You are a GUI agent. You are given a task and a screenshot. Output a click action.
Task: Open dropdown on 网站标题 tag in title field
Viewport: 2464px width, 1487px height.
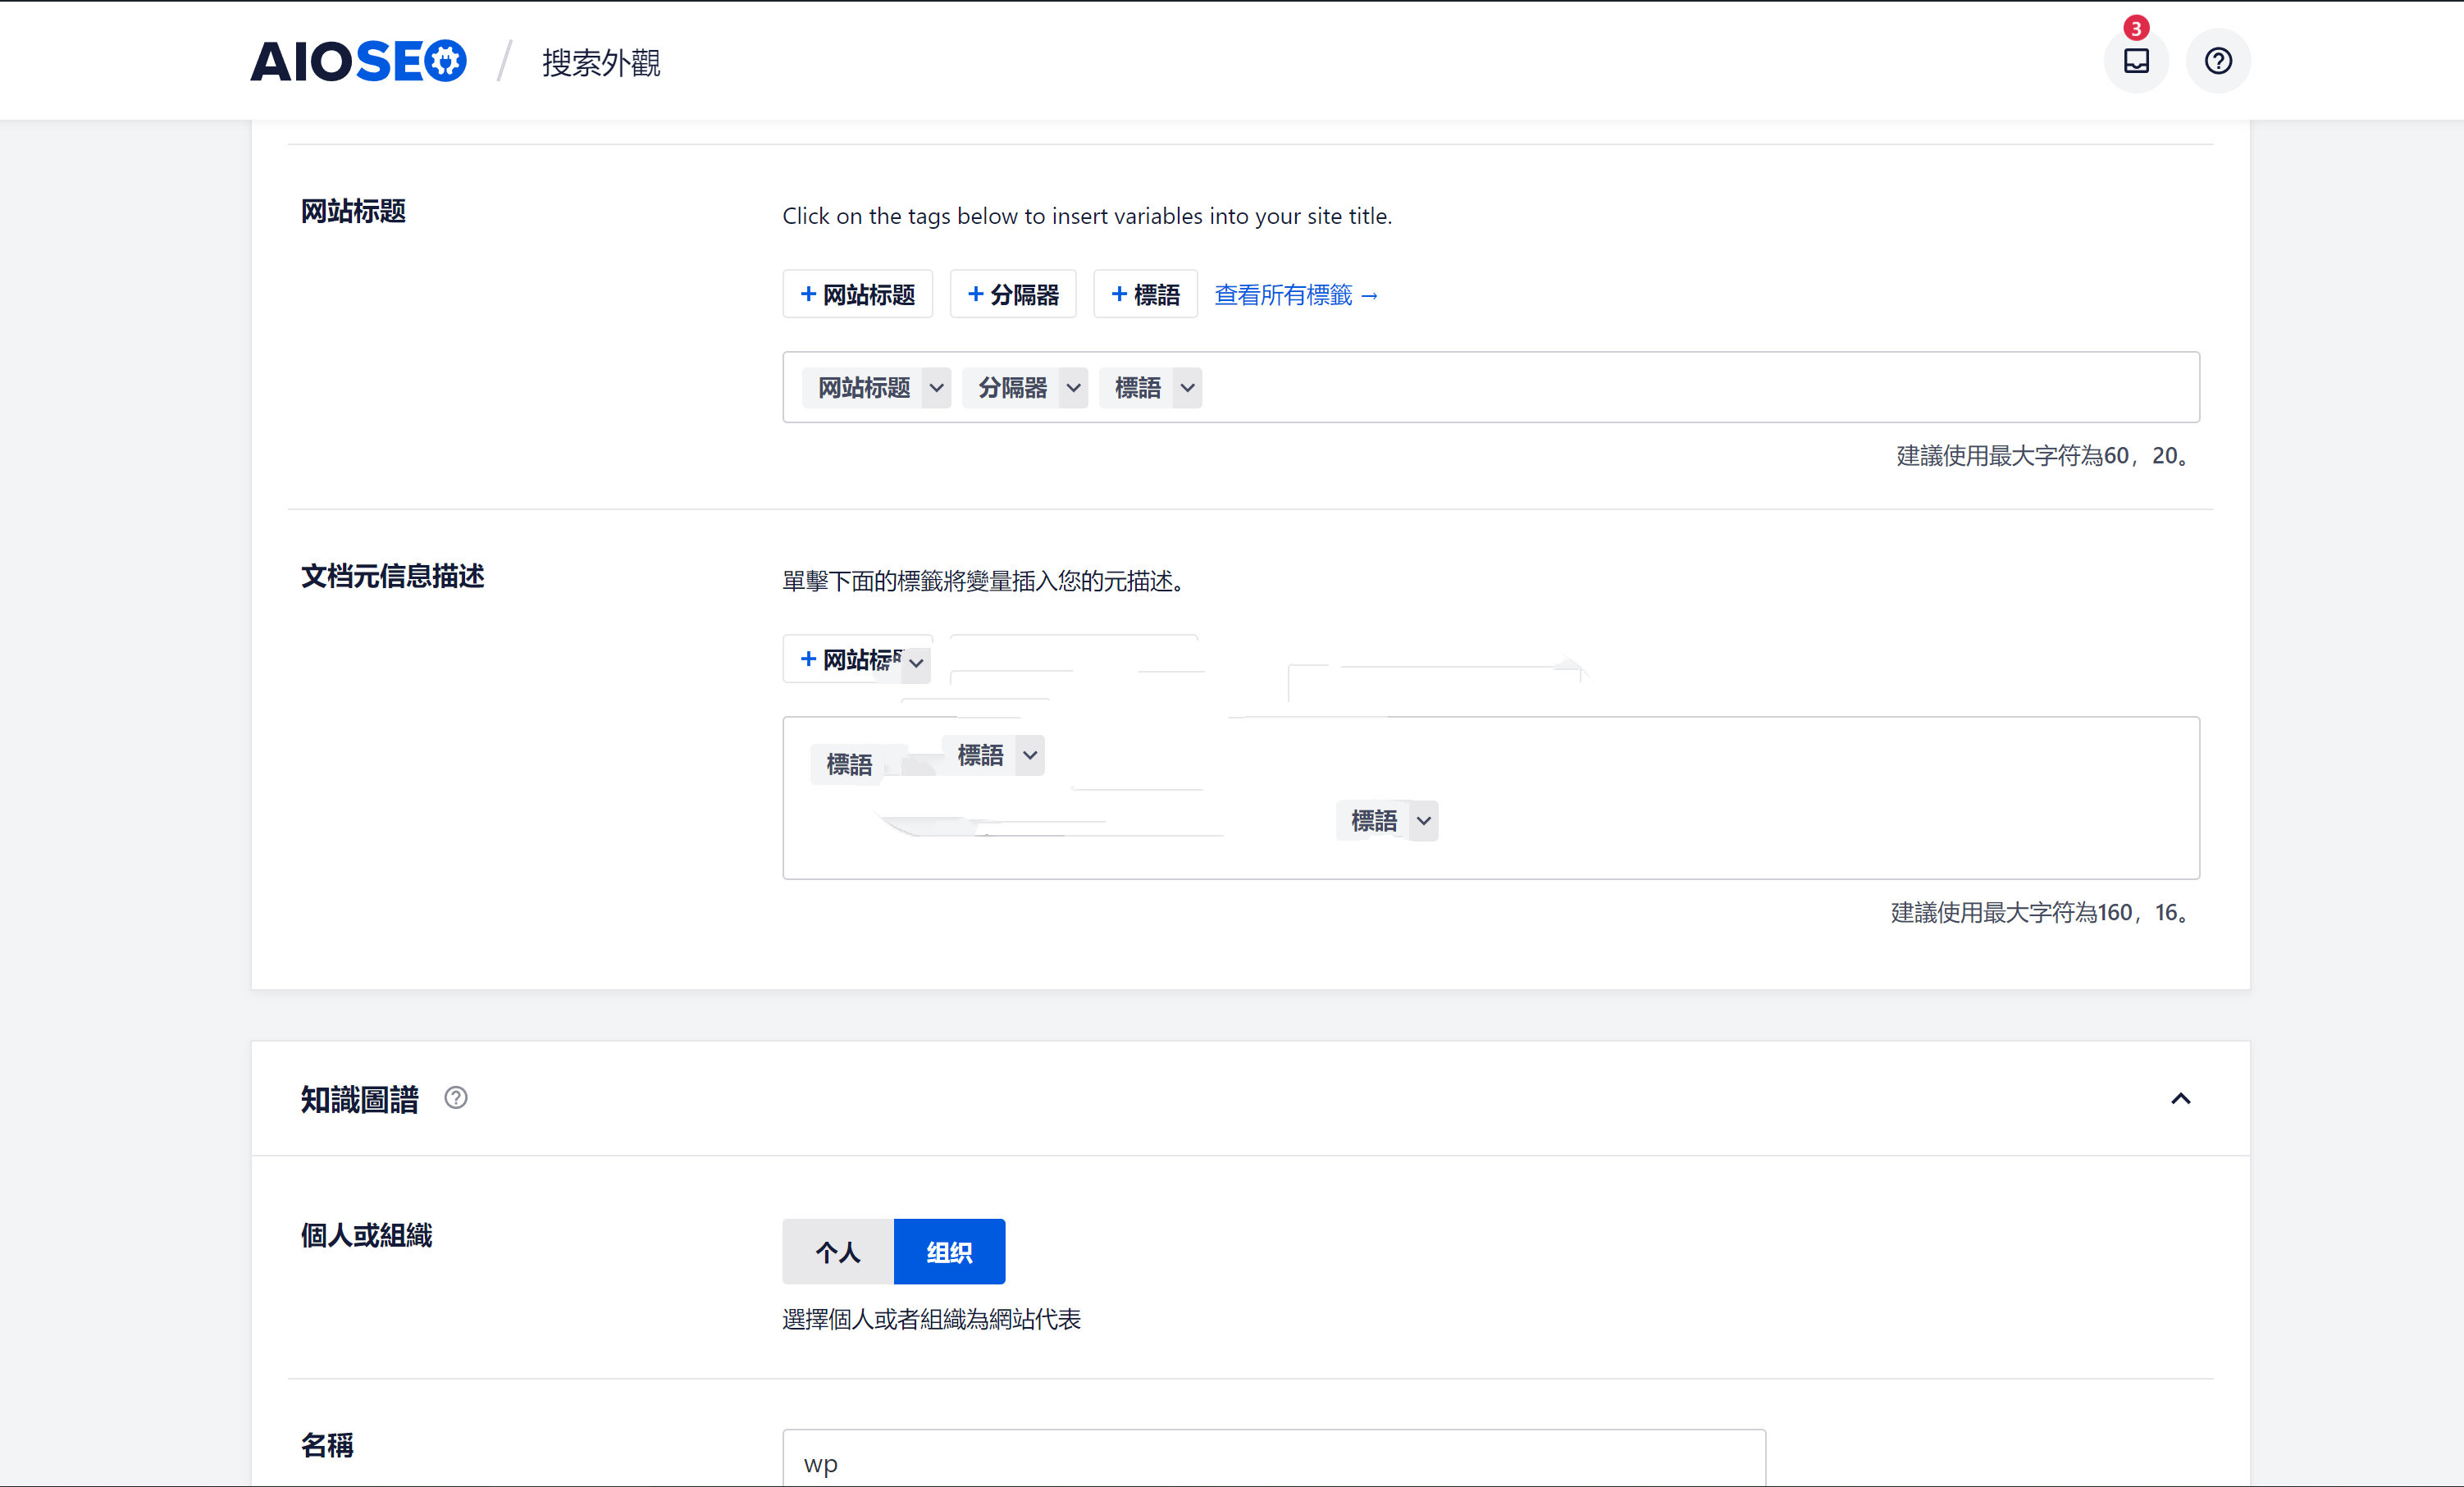point(935,388)
